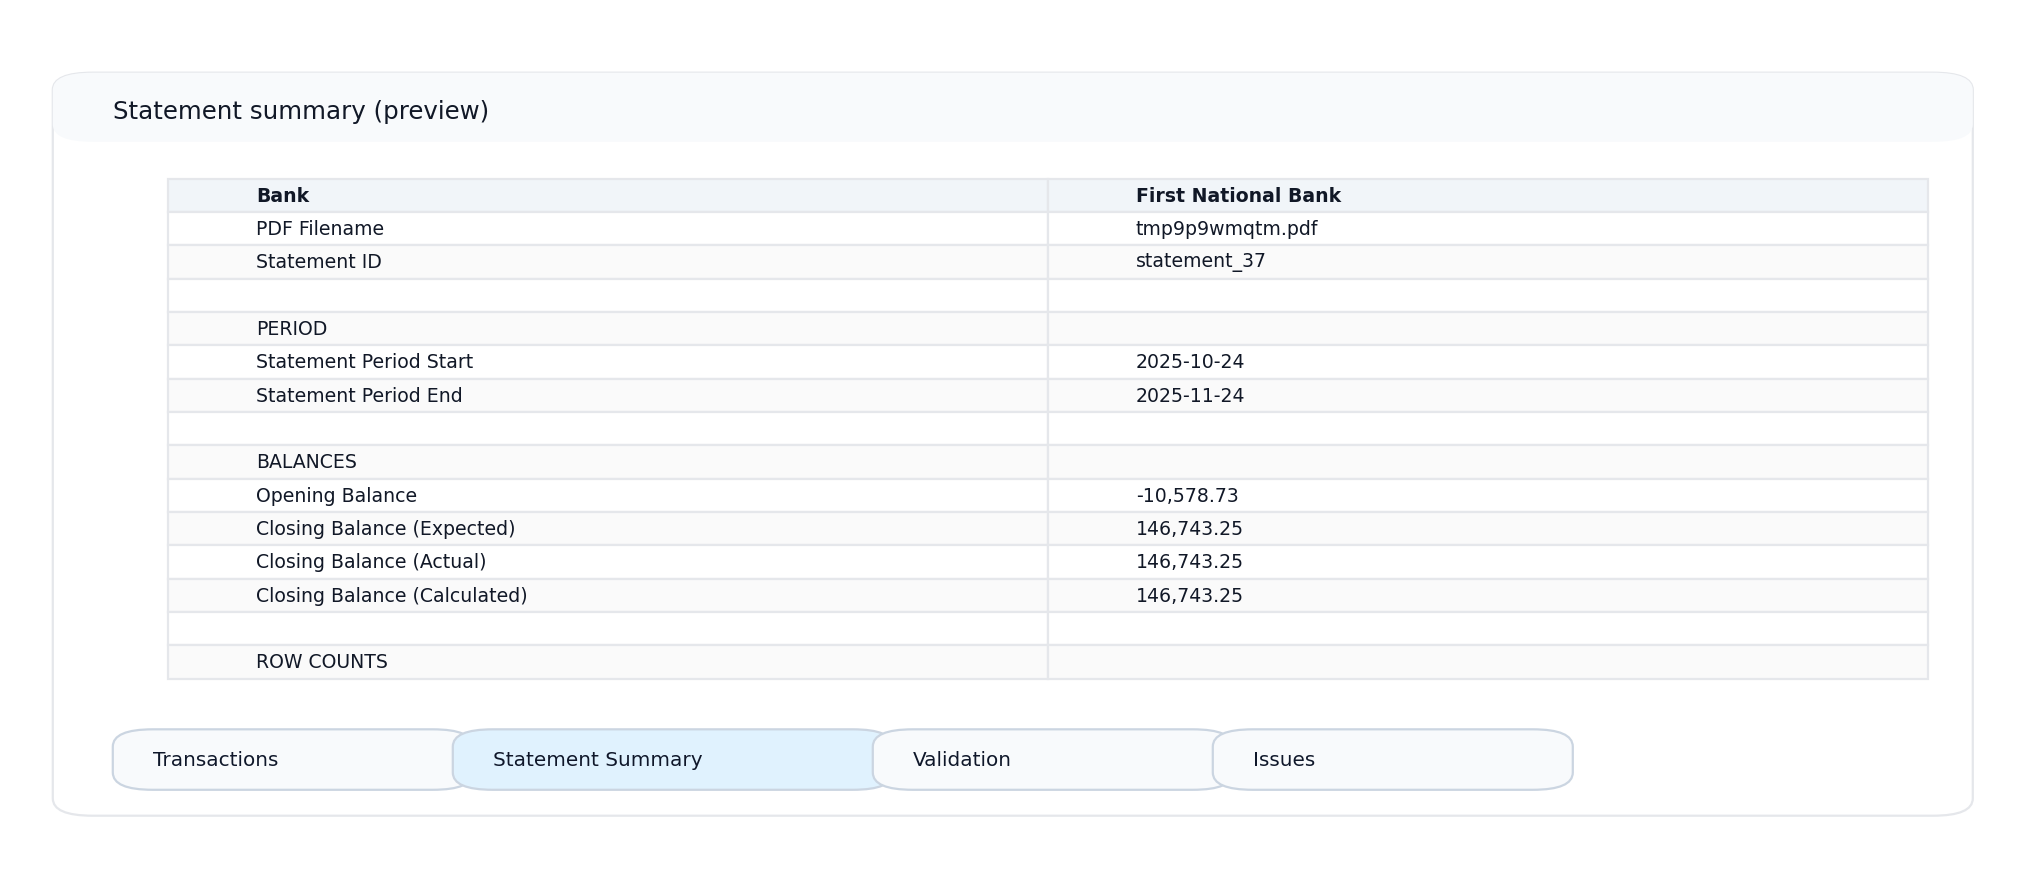Click the 'Statement Period End' label
Image resolution: width=2025 pixels, height=889 pixels.
coord(359,396)
